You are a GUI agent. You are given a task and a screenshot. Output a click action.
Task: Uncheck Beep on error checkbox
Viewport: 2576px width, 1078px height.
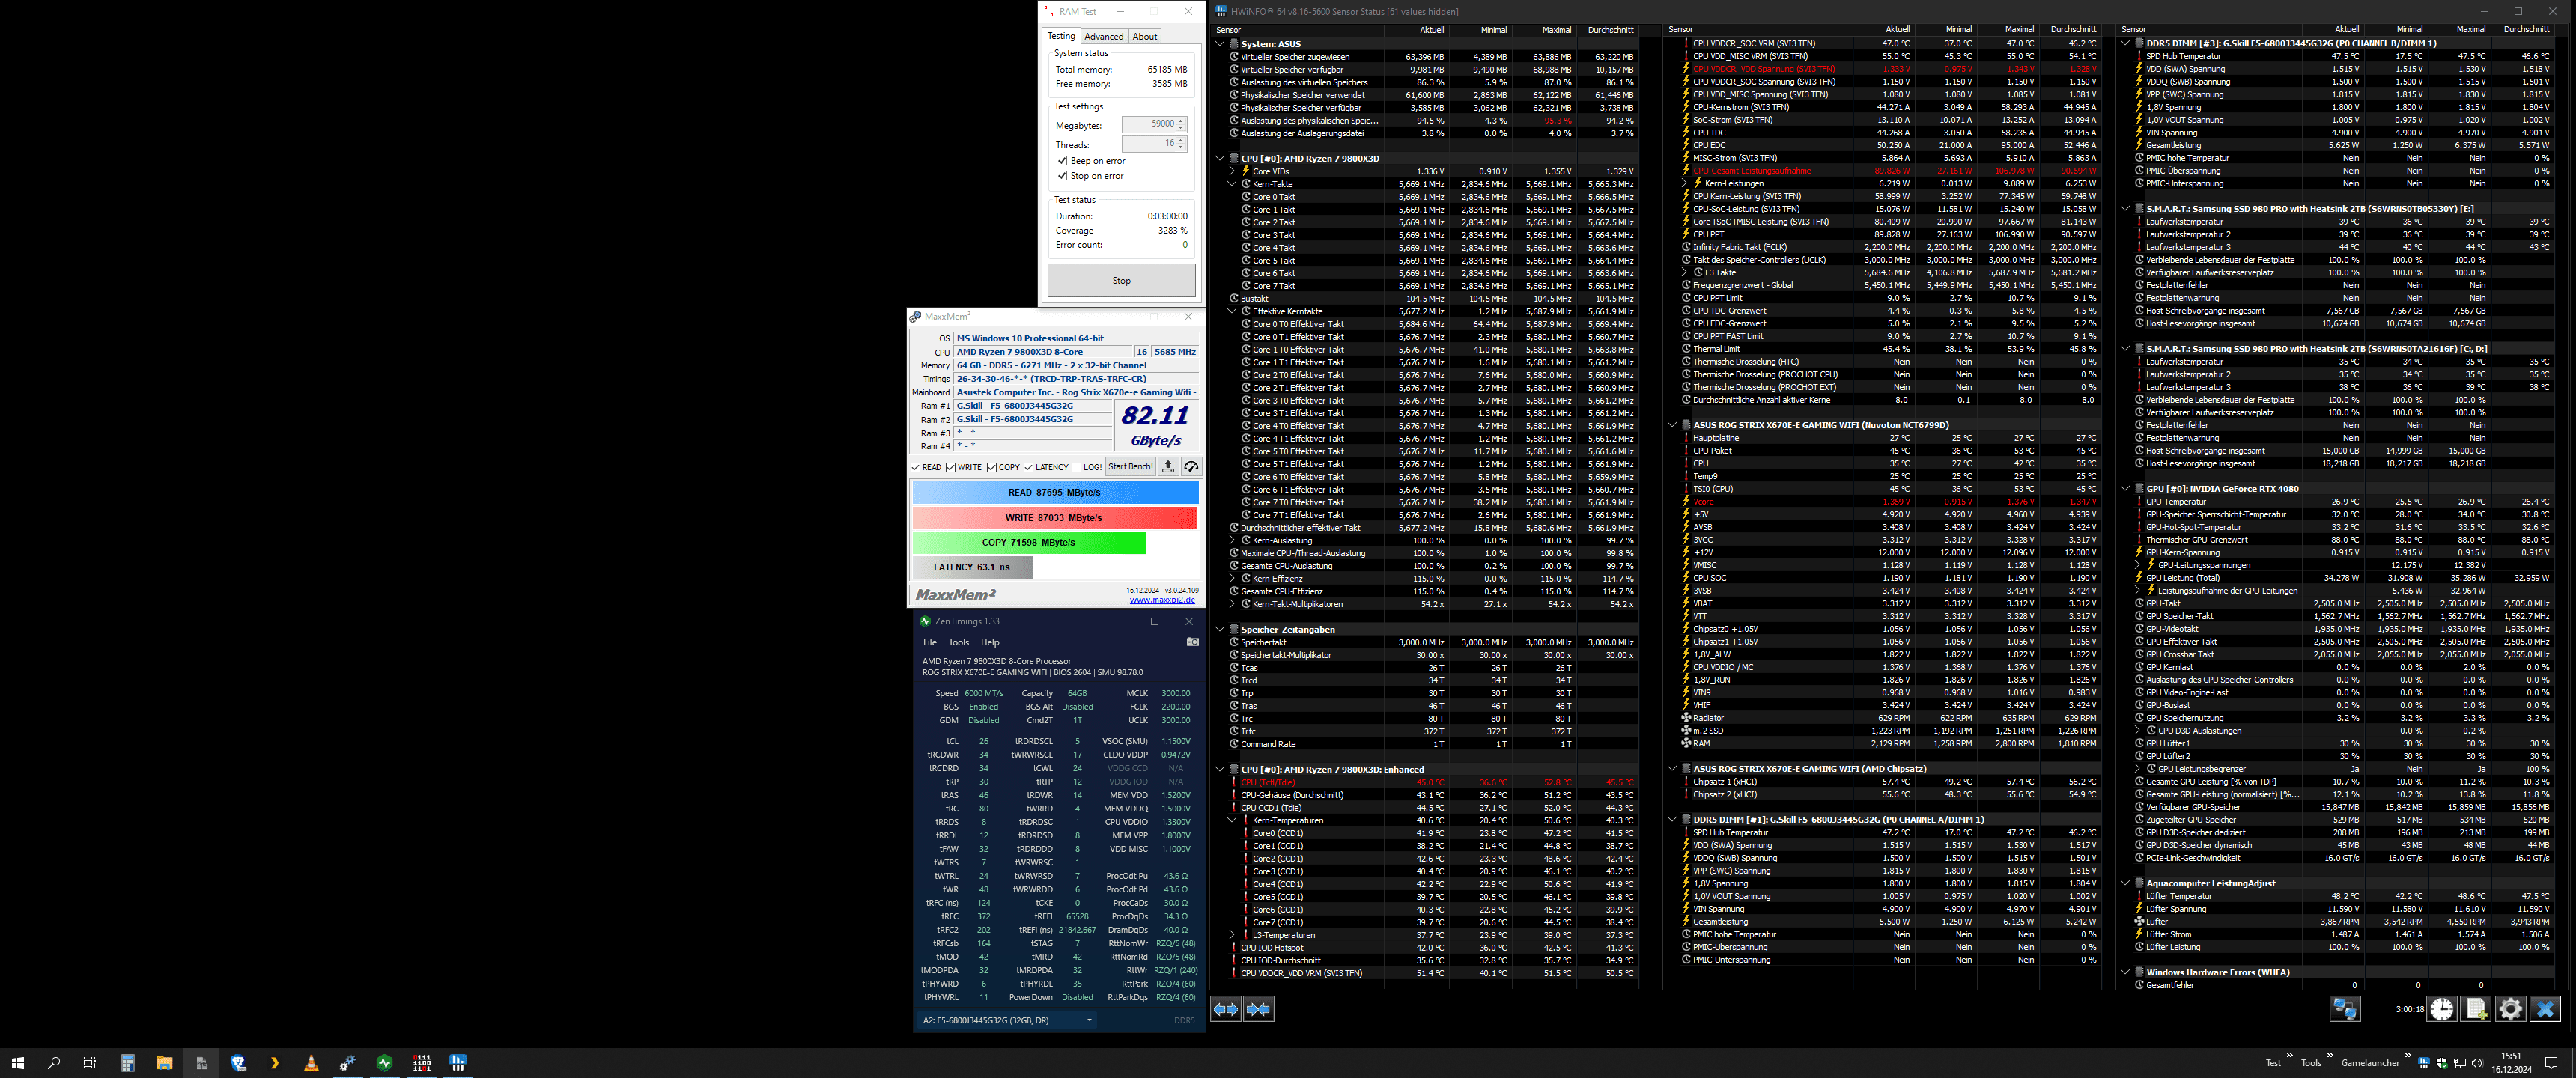pyautogui.click(x=1062, y=161)
